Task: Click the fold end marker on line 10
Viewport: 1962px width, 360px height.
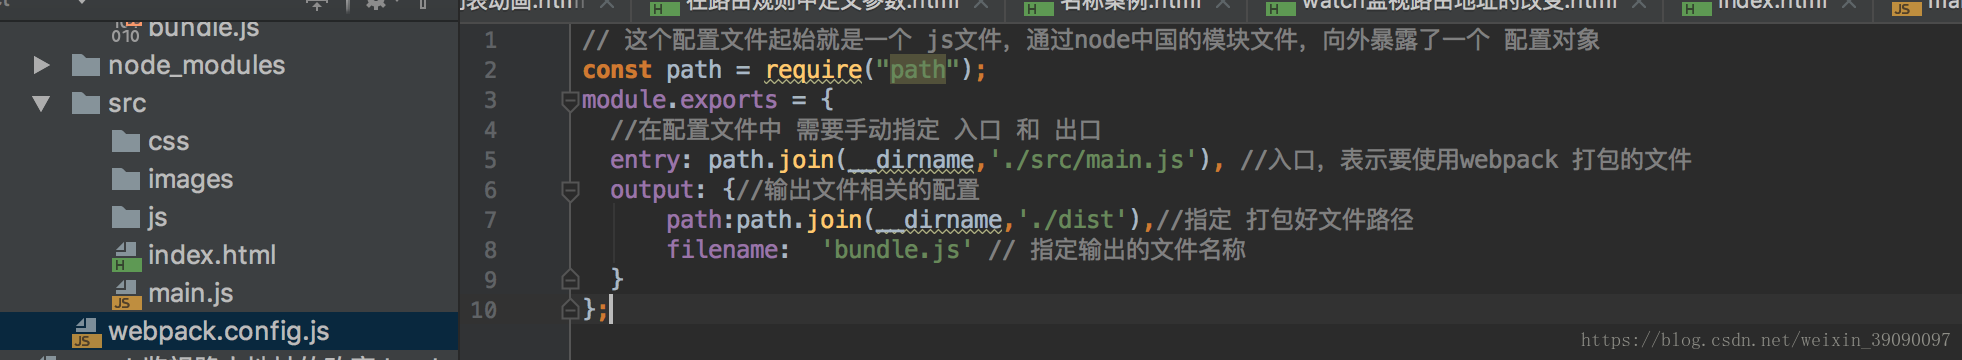Action: [x=570, y=310]
